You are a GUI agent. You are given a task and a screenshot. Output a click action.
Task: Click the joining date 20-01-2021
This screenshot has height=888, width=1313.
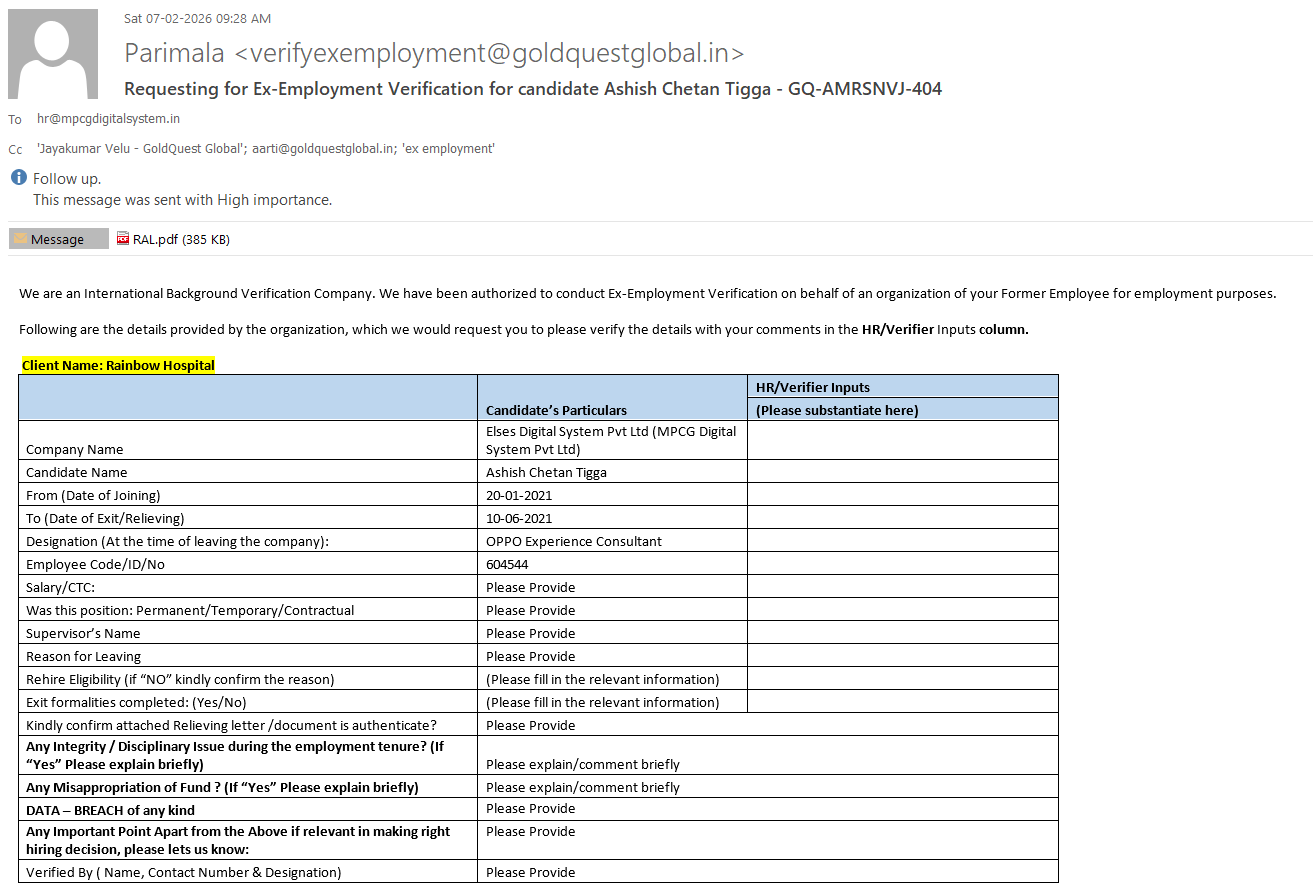click(519, 495)
